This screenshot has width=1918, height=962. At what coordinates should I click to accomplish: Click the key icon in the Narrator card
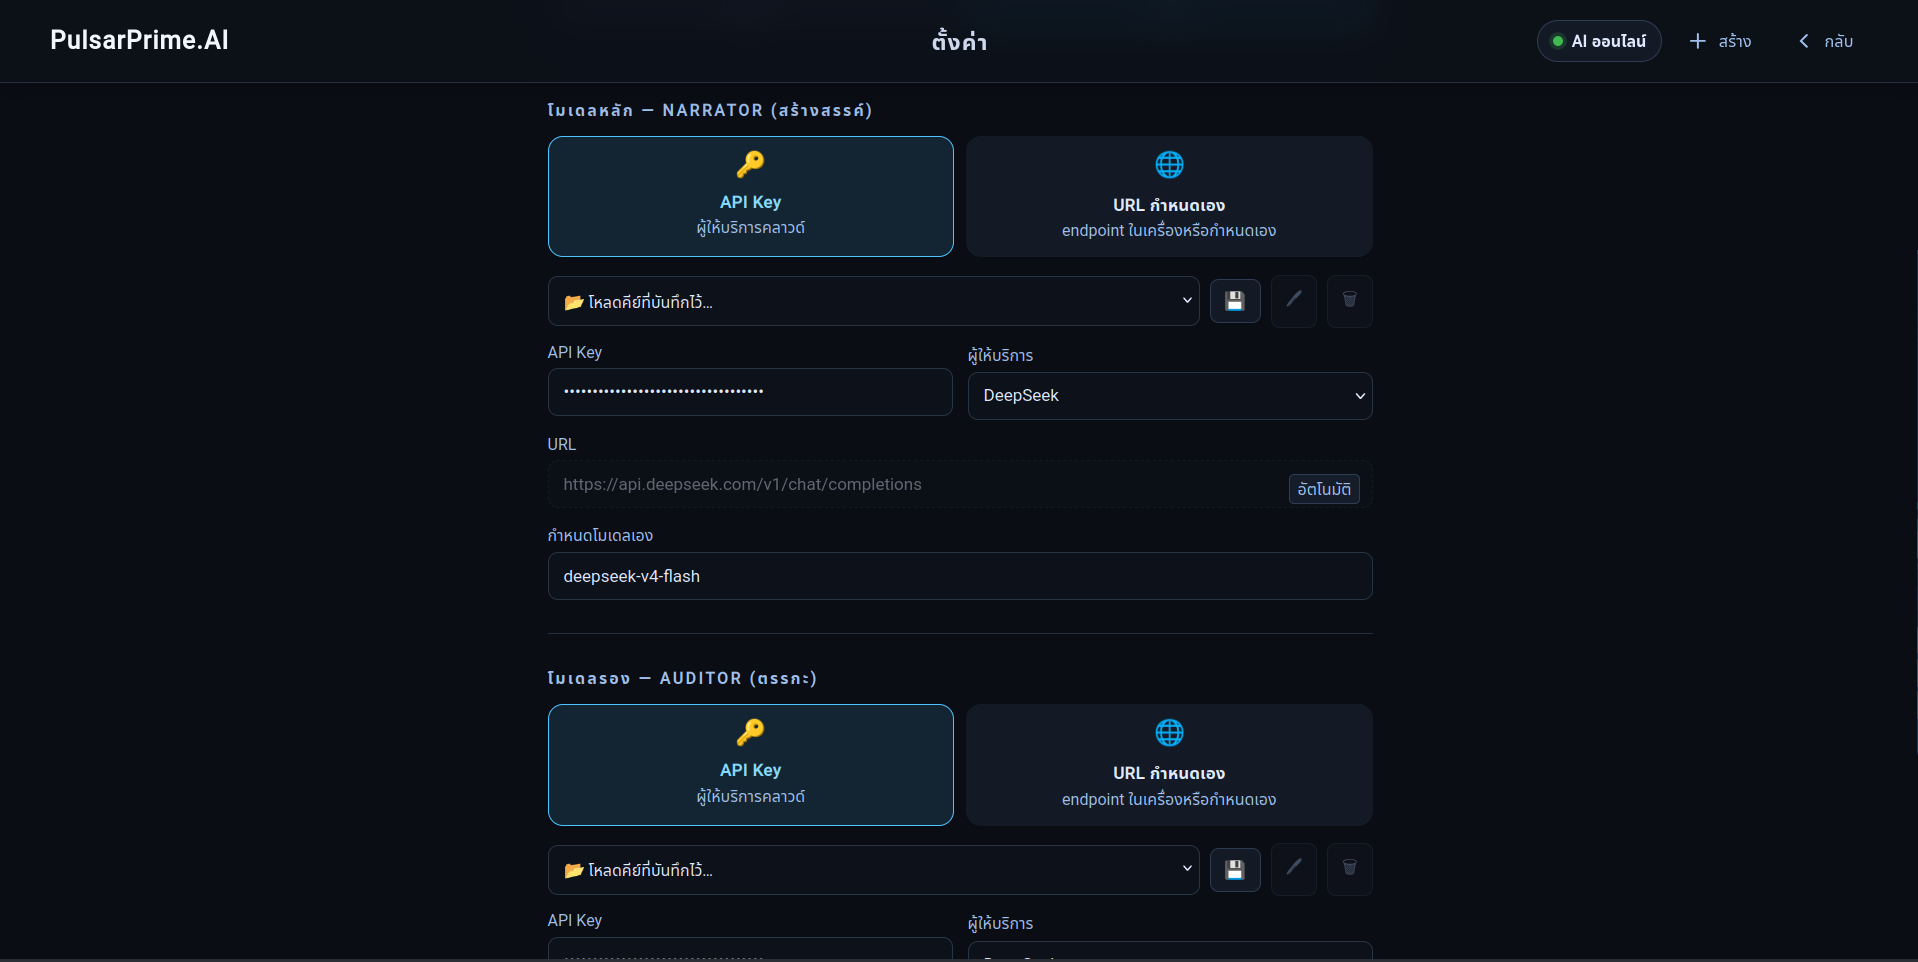pyautogui.click(x=750, y=164)
